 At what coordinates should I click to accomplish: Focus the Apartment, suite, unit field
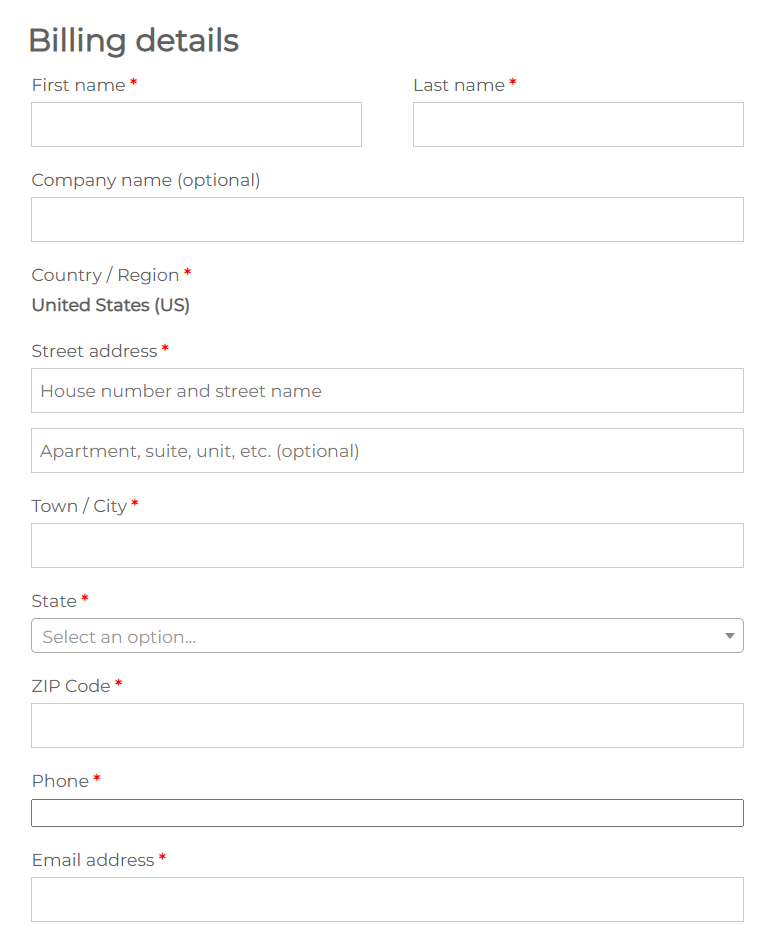(x=387, y=450)
